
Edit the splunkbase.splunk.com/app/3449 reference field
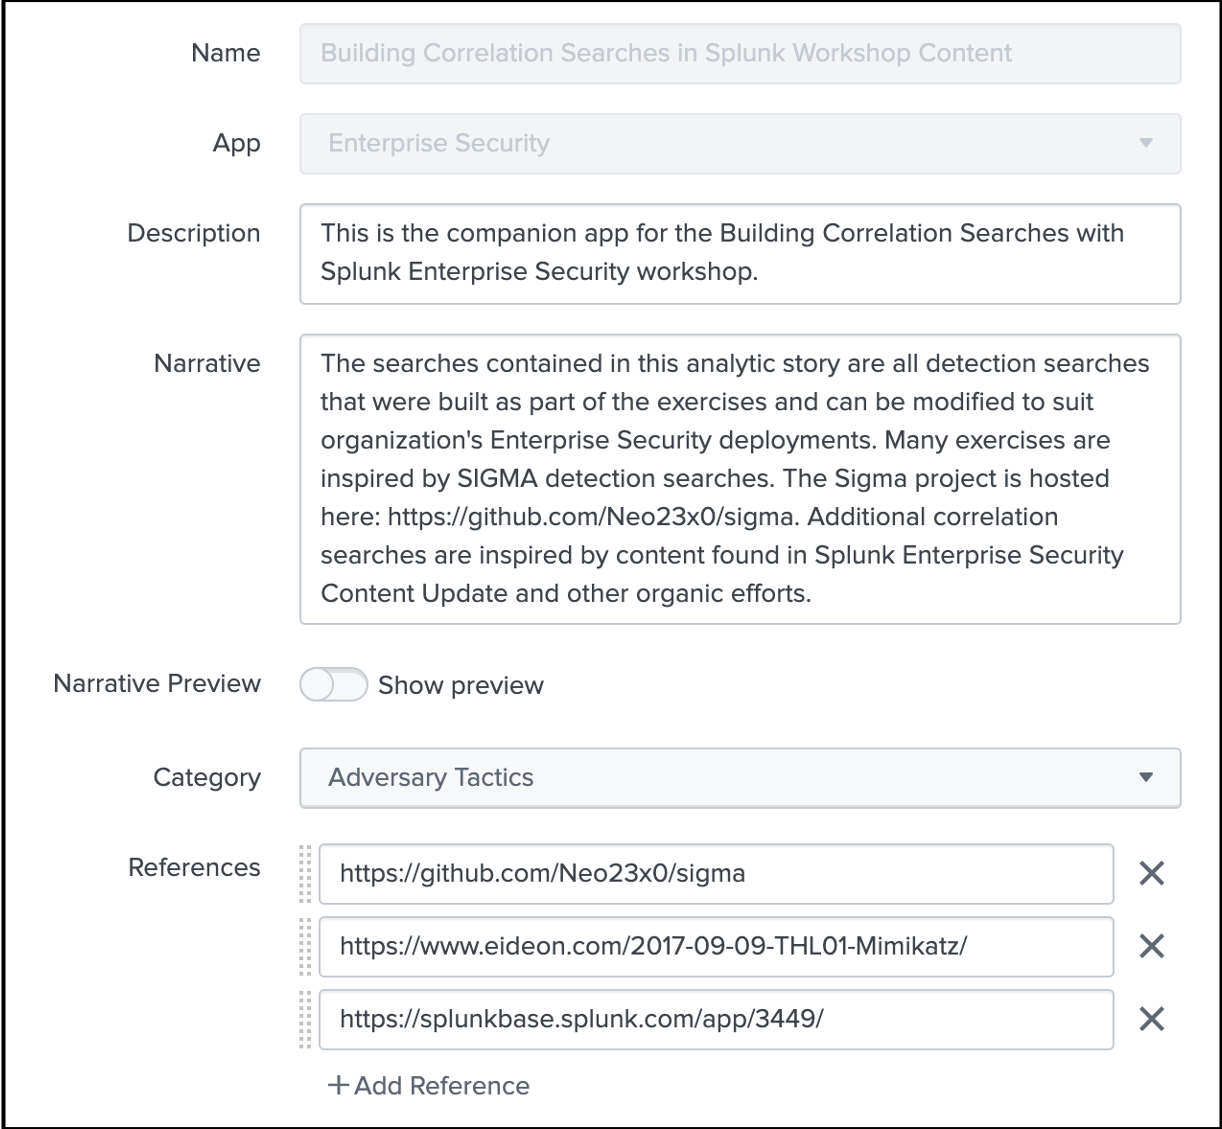coord(716,1019)
